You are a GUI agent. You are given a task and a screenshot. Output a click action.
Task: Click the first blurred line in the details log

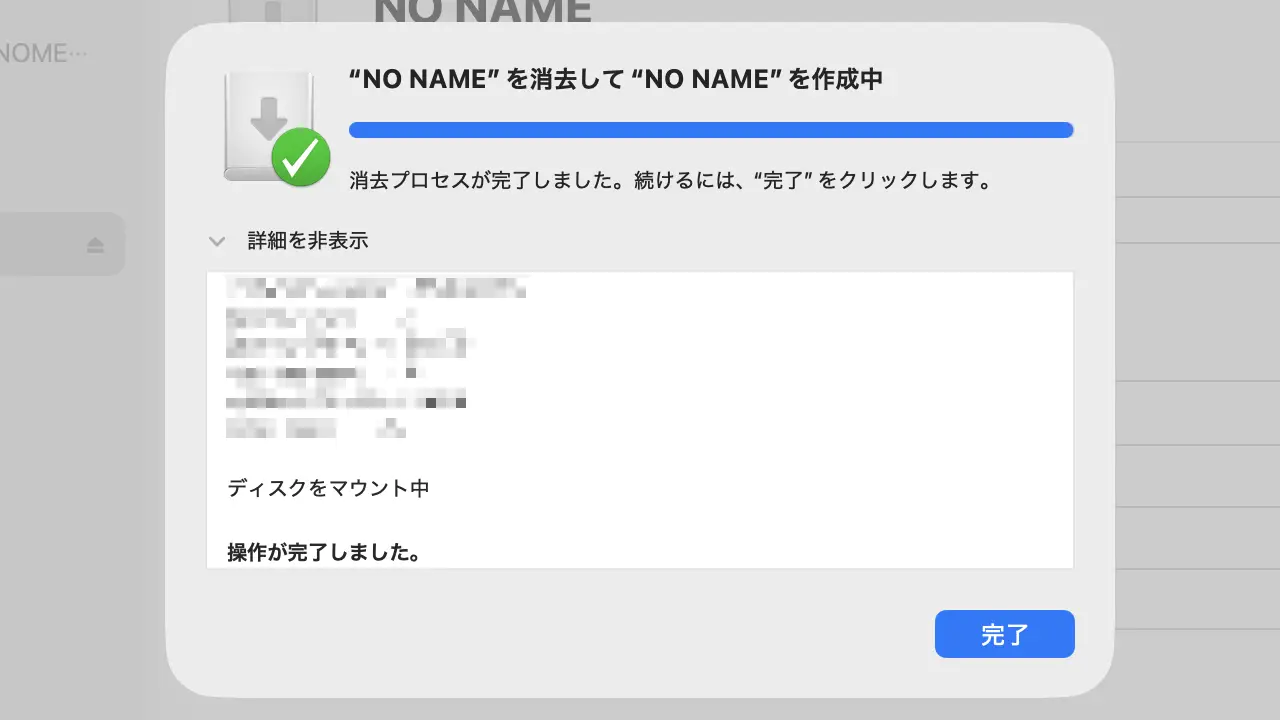376,290
